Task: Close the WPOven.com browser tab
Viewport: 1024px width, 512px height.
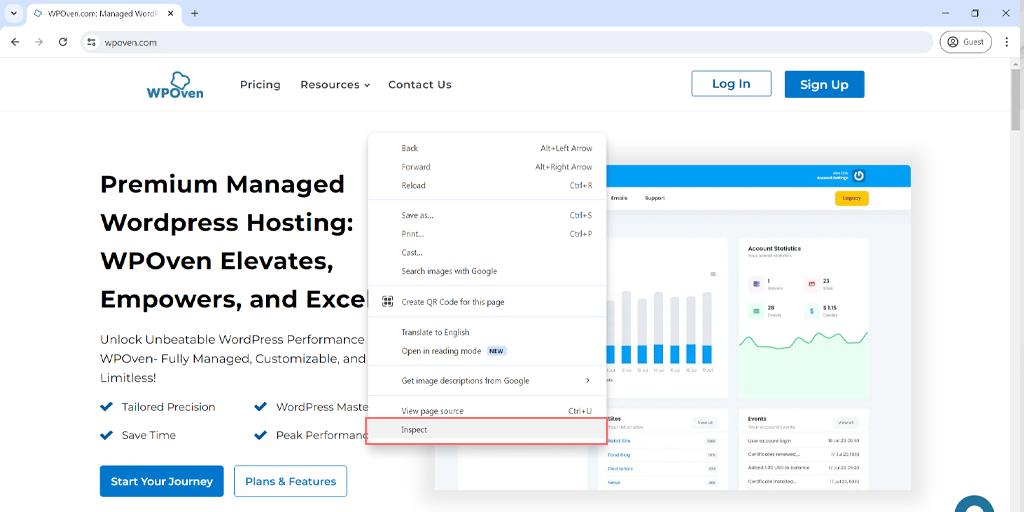Action: (x=172, y=13)
